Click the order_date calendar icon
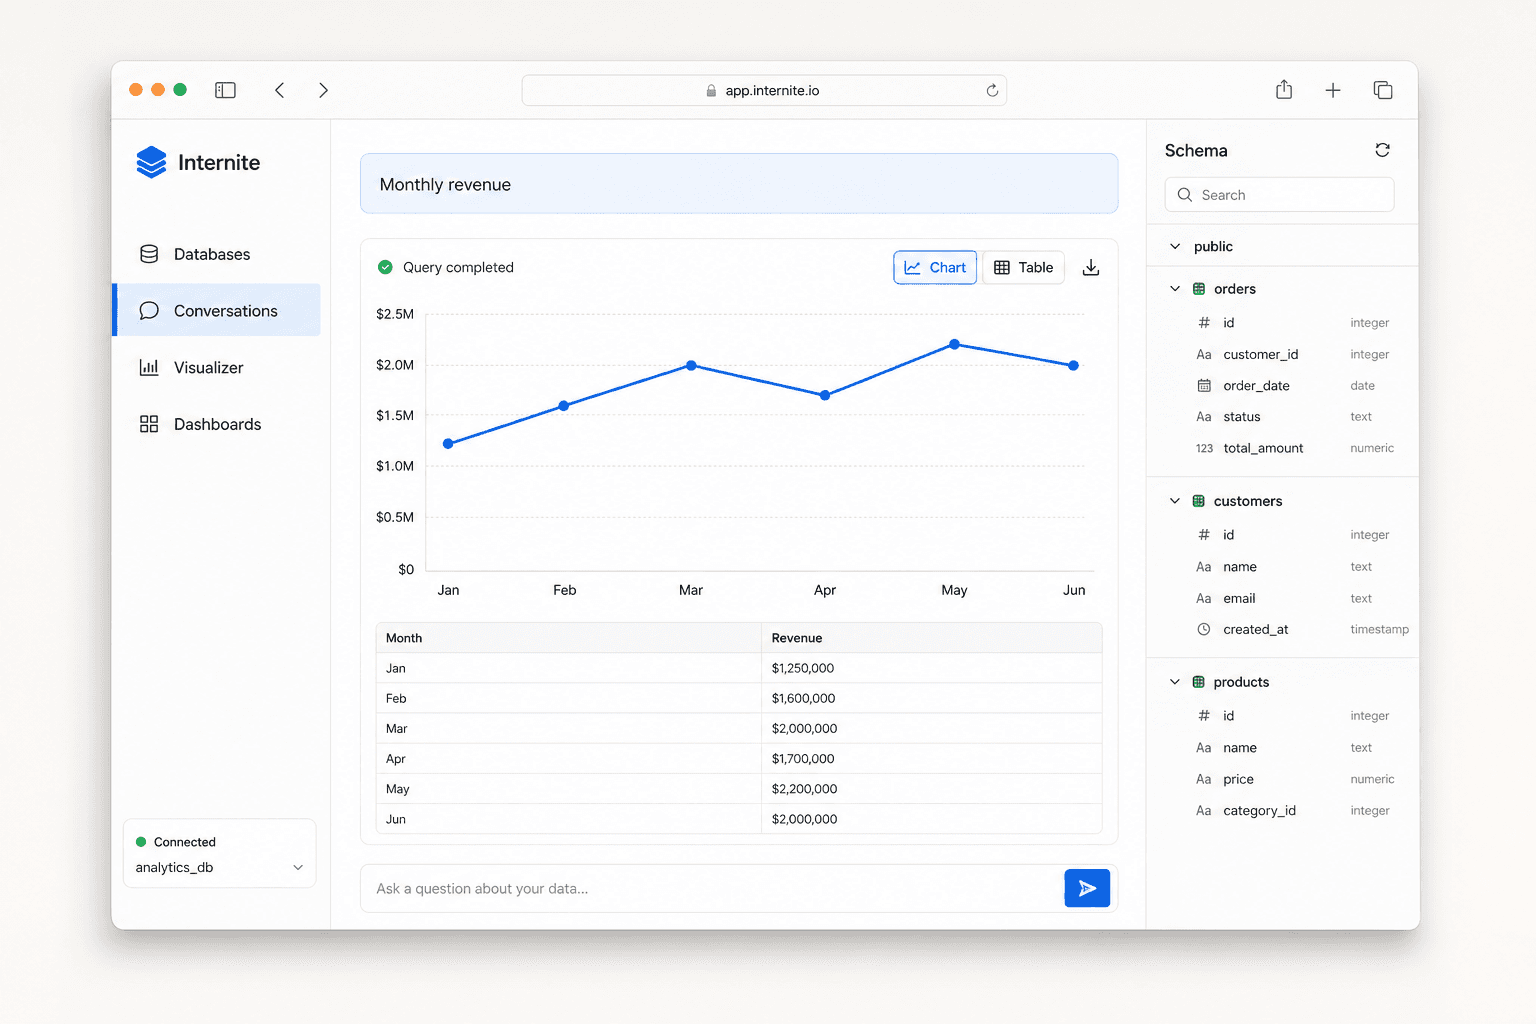Image resolution: width=1536 pixels, height=1024 pixels. click(1204, 386)
